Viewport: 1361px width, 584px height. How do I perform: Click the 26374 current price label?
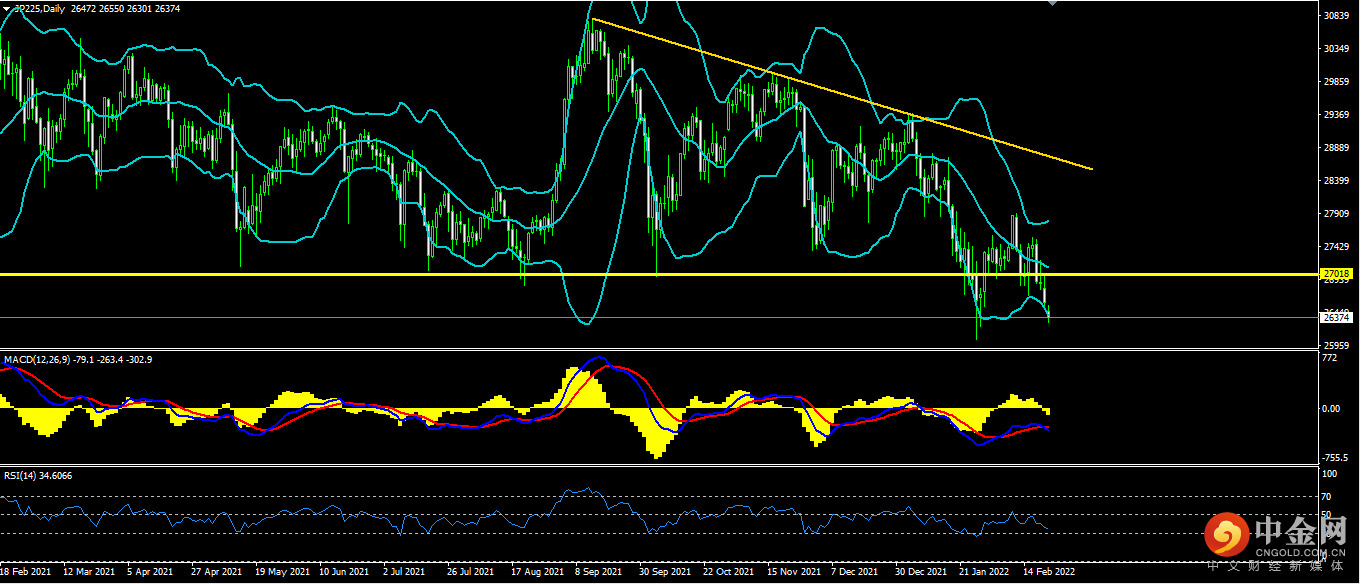1337,317
